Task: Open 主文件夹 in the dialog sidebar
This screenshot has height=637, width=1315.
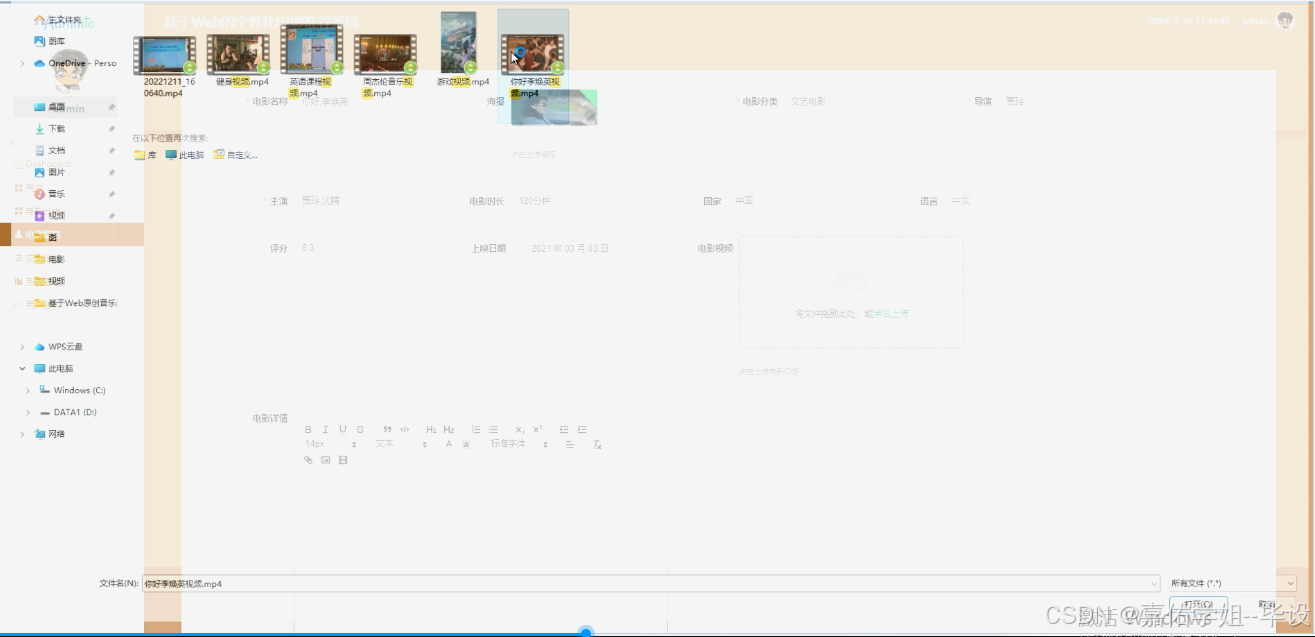Action: click(58, 19)
